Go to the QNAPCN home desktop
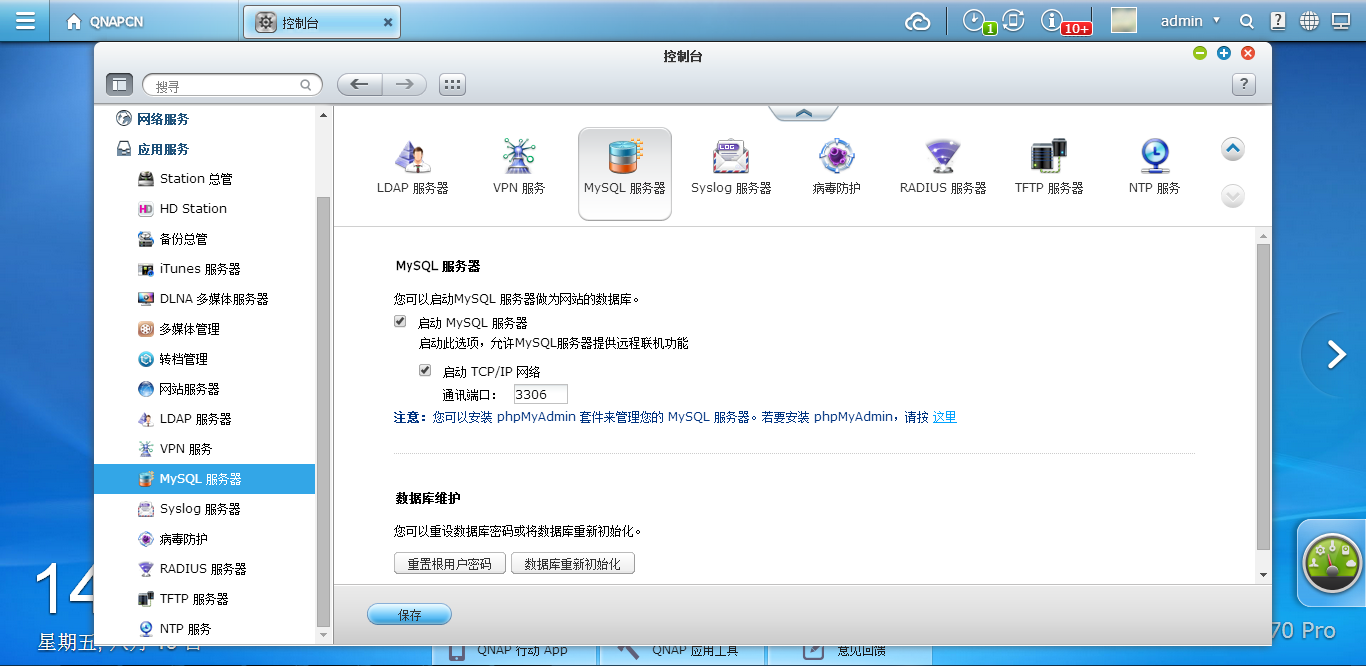This screenshot has width=1366, height=666. point(104,22)
